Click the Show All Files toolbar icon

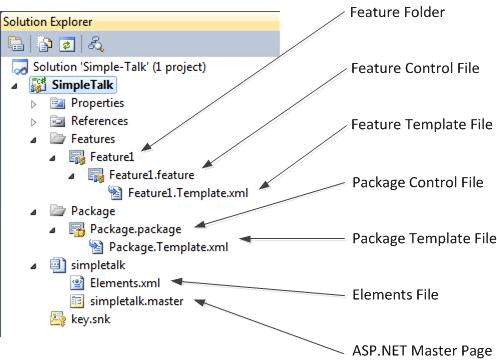tap(45, 44)
